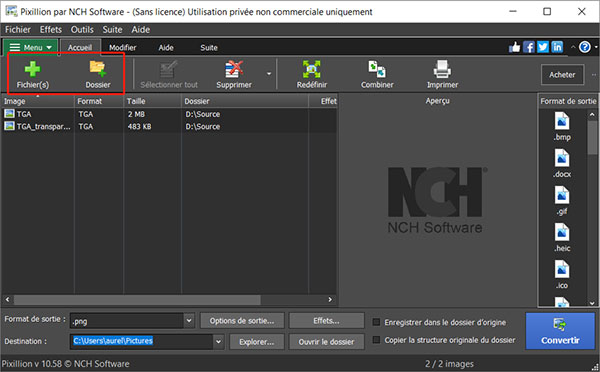This screenshot has height=372, width=600.
Task: Click Options de sortie... button
Action: point(242,321)
